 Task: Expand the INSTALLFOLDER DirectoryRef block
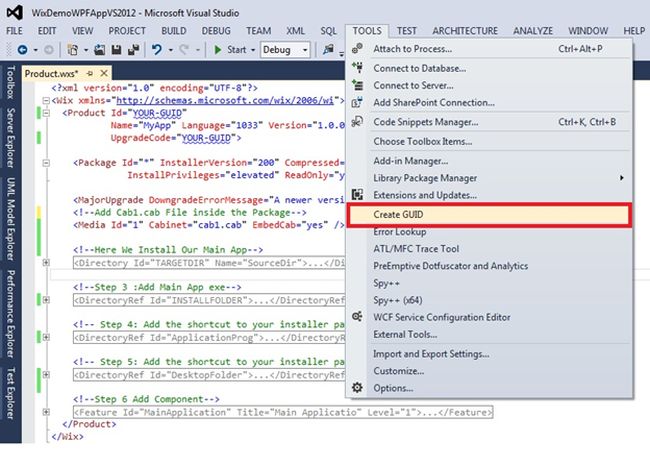(46, 300)
